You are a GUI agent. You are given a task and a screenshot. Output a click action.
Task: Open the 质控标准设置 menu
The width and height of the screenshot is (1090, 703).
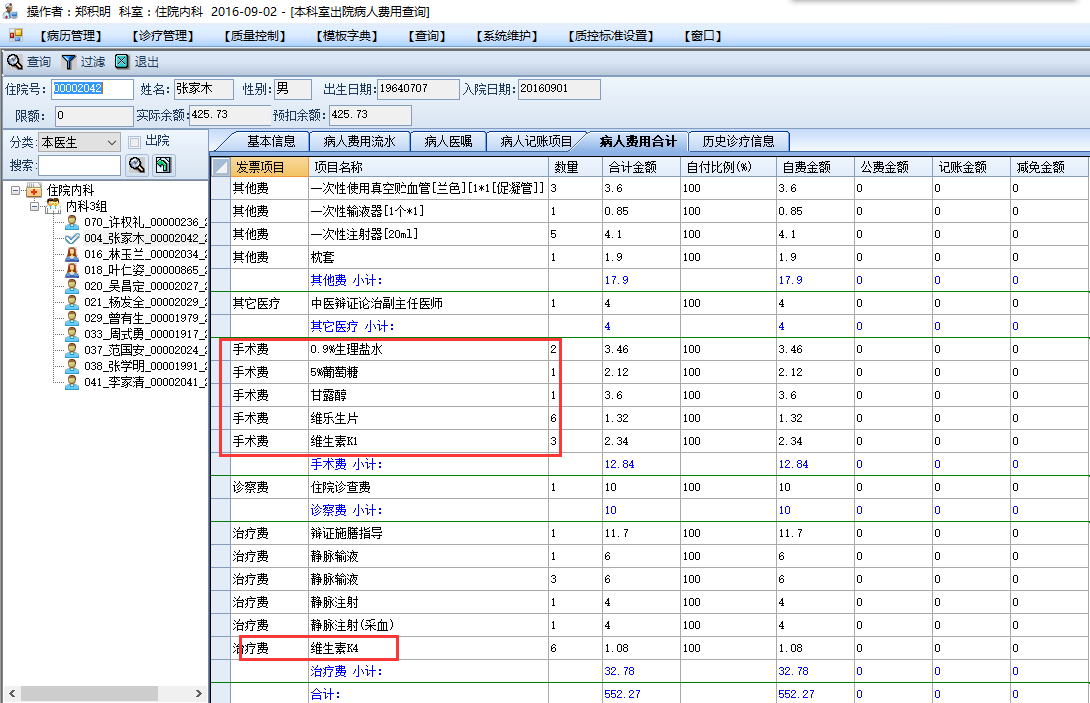point(611,35)
